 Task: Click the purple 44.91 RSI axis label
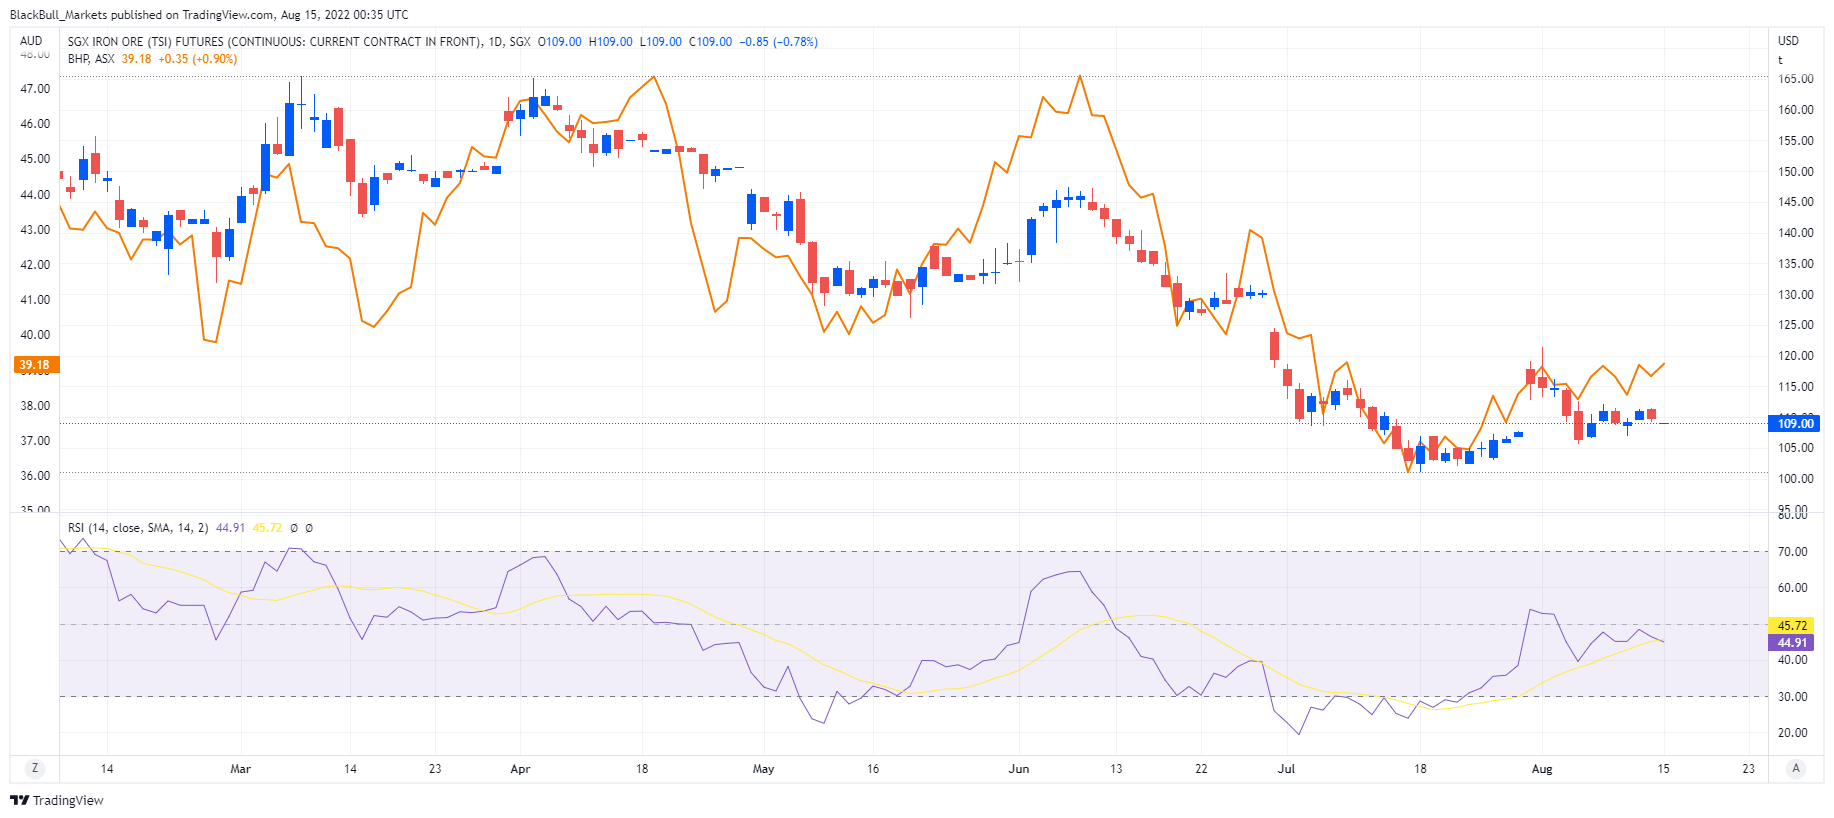click(x=1792, y=643)
